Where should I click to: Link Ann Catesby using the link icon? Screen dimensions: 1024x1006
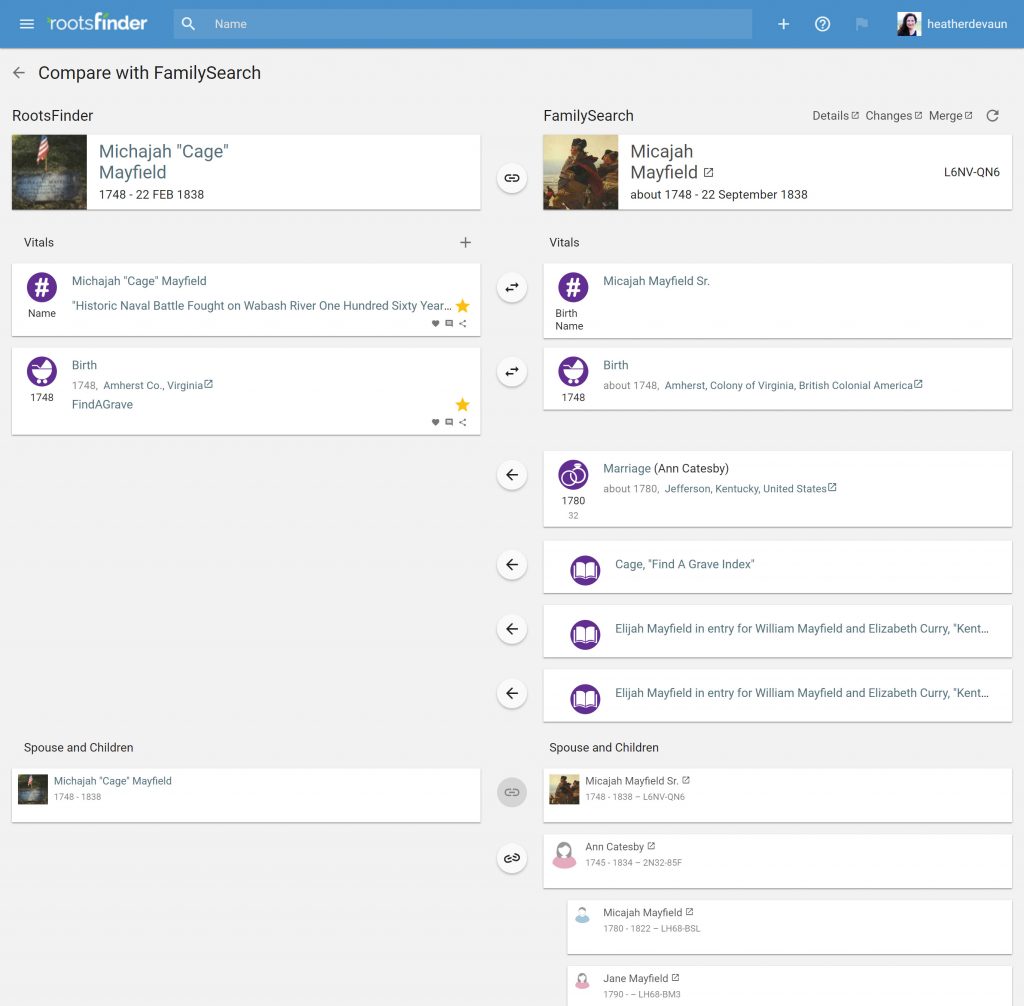[x=512, y=858]
